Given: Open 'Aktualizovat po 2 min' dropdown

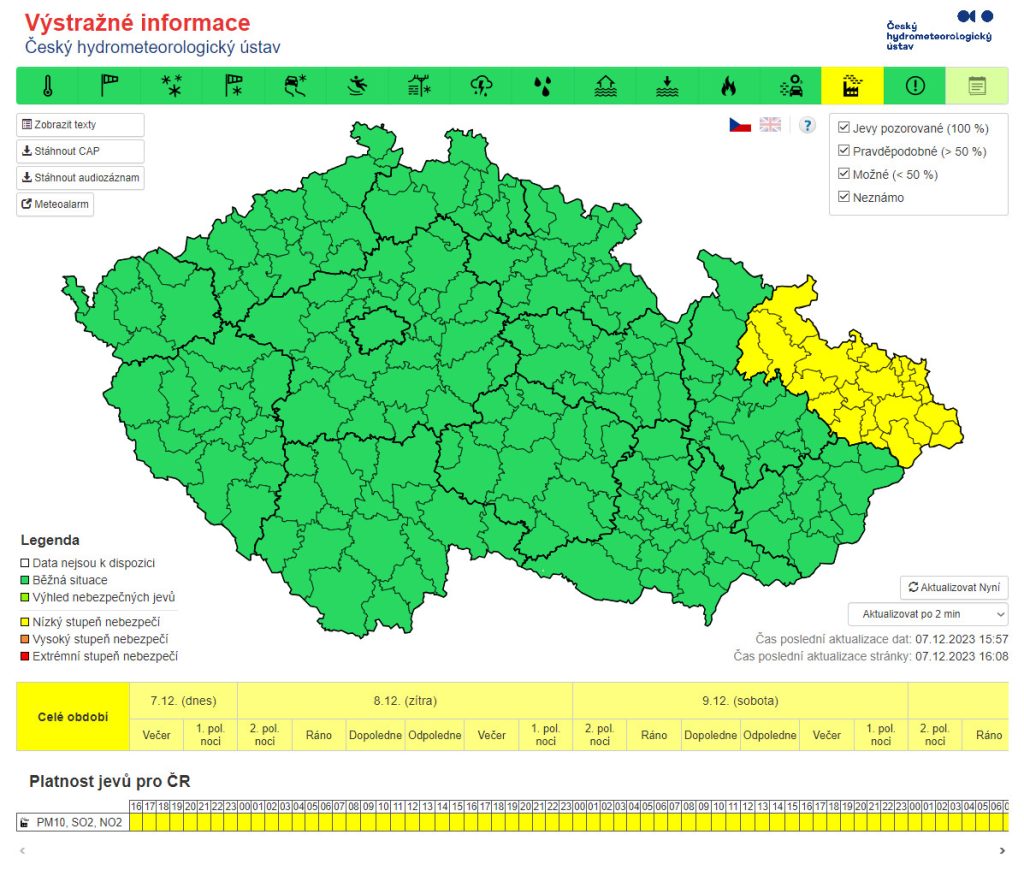Looking at the screenshot, I should click(927, 614).
